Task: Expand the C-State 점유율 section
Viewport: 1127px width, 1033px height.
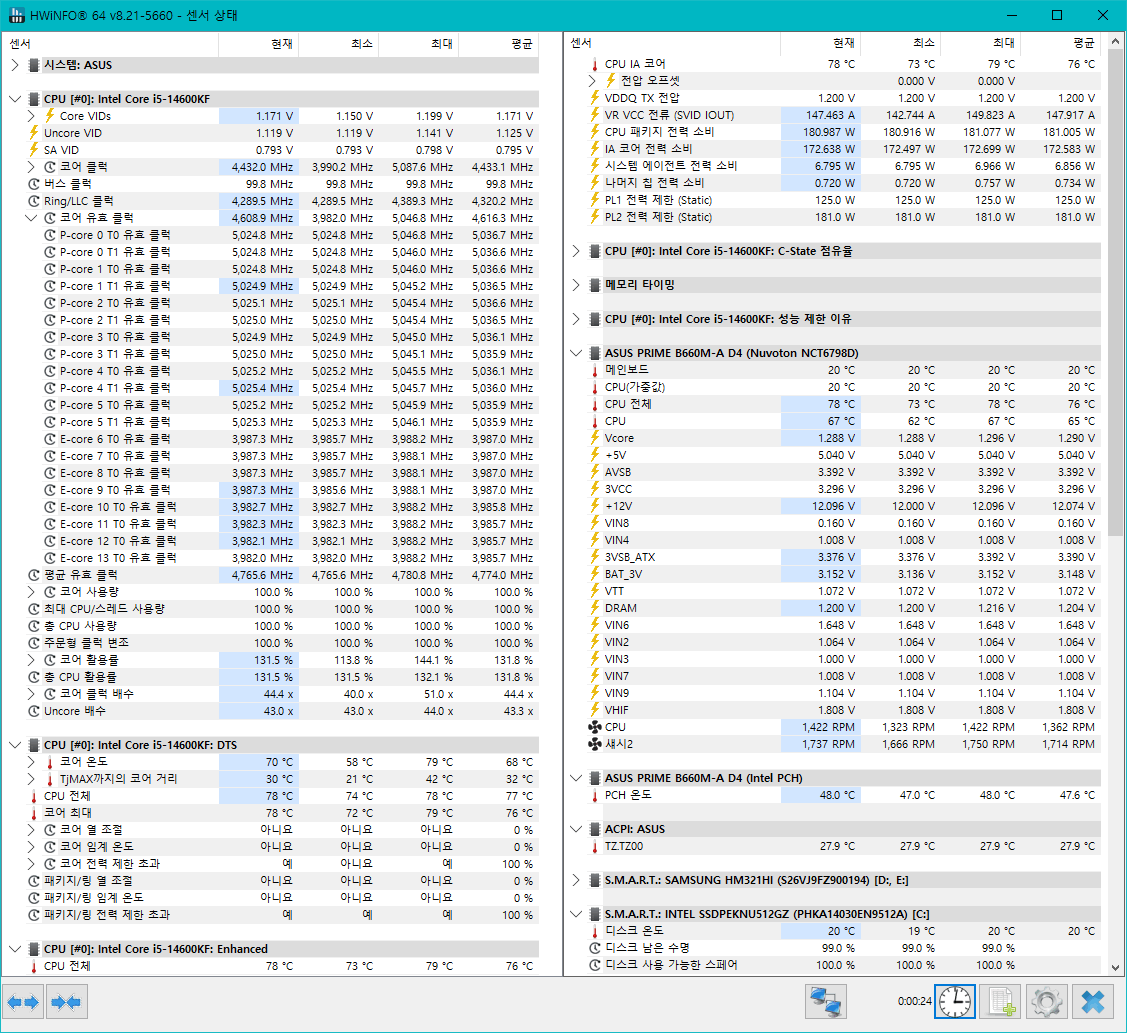Action: pos(576,251)
